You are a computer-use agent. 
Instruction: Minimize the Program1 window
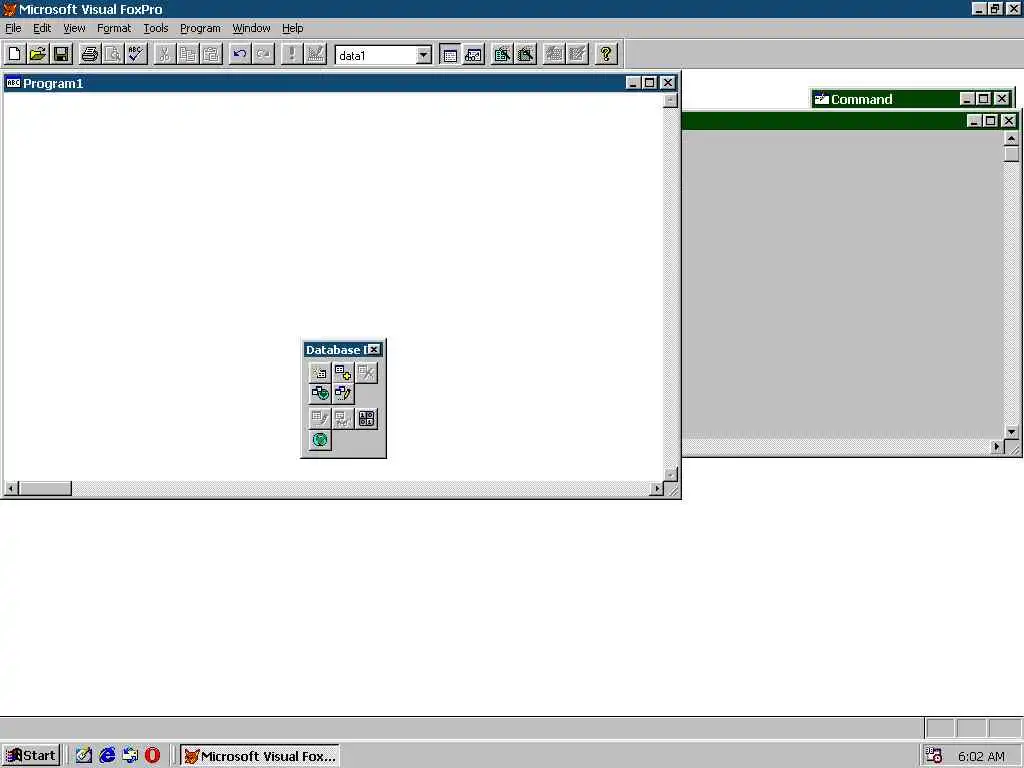coord(633,82)
